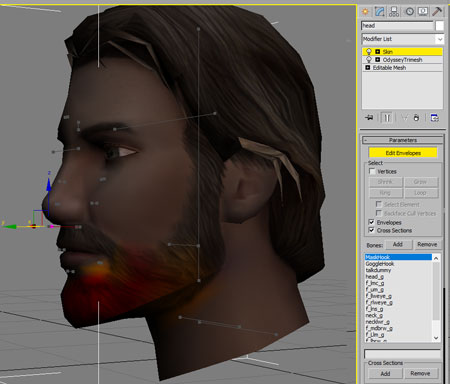Toggle the OdysseyTrimesh modifier lightbulb
The image size is (450, 384).
(x=368, y=60)
